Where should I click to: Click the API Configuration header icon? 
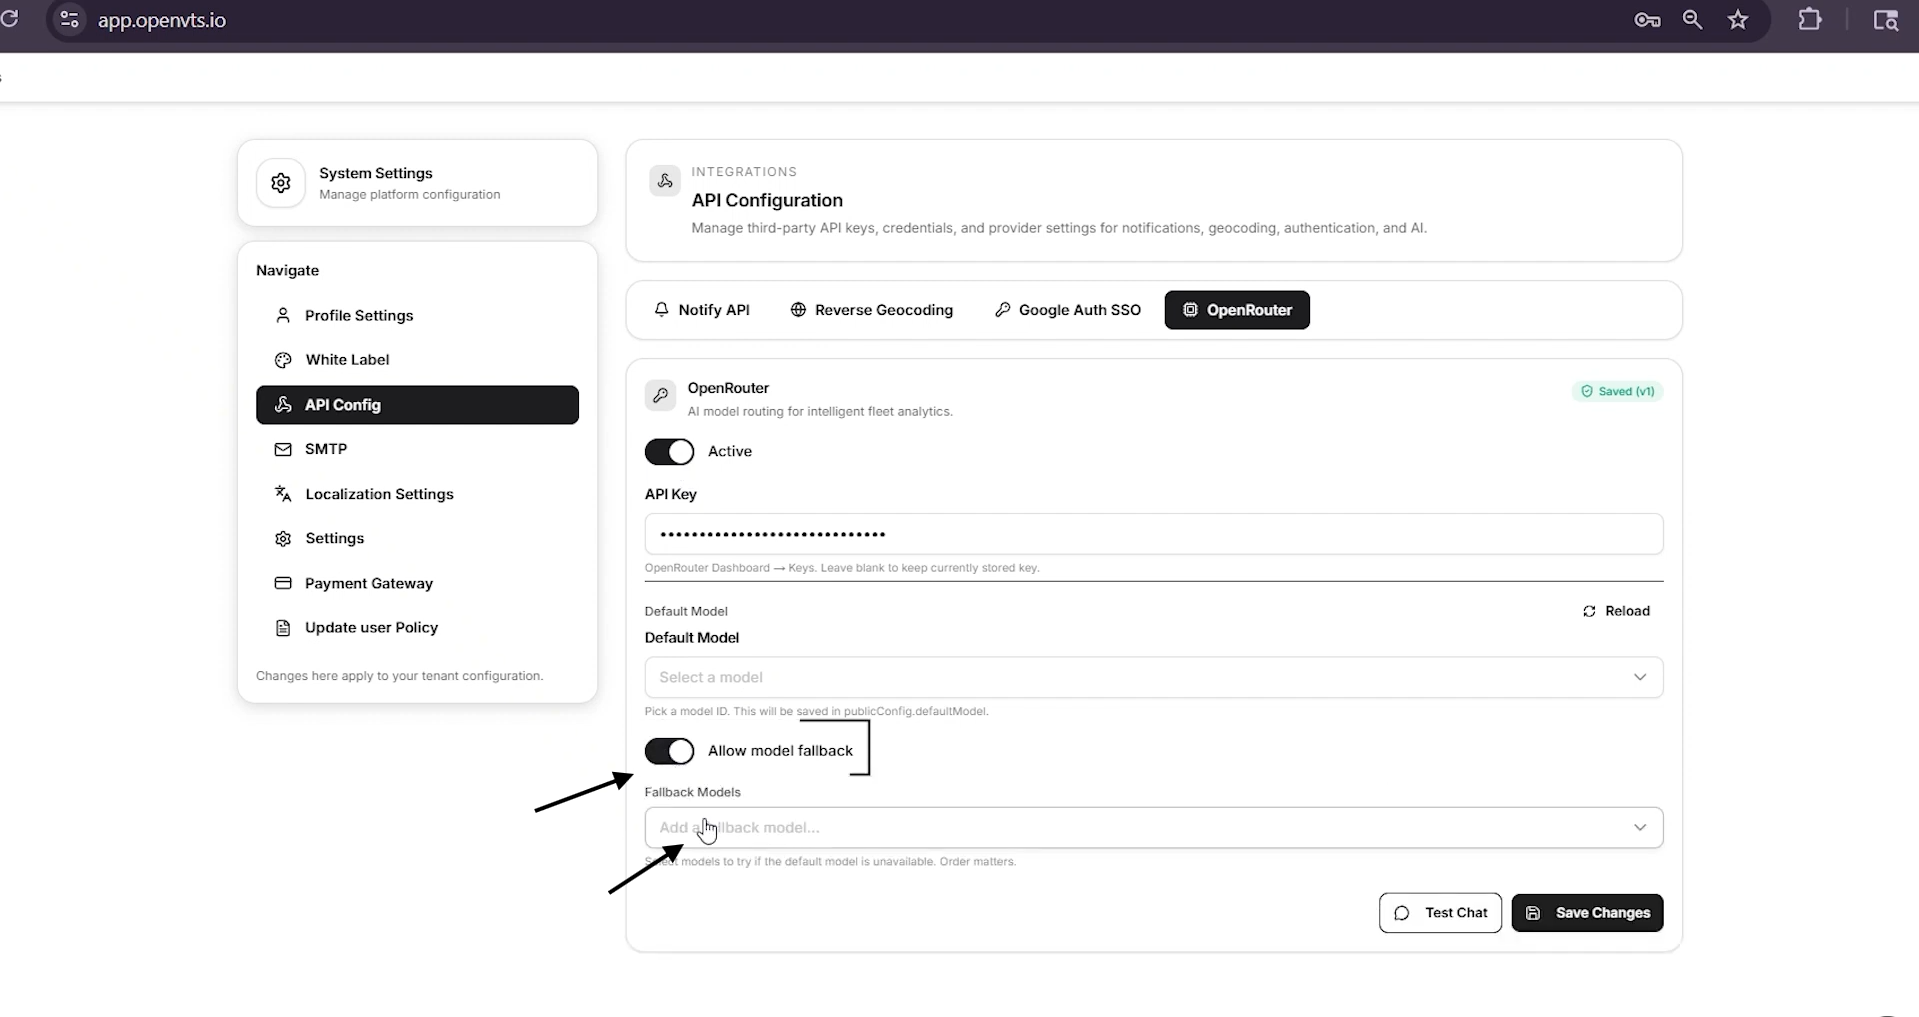(665, 181)
